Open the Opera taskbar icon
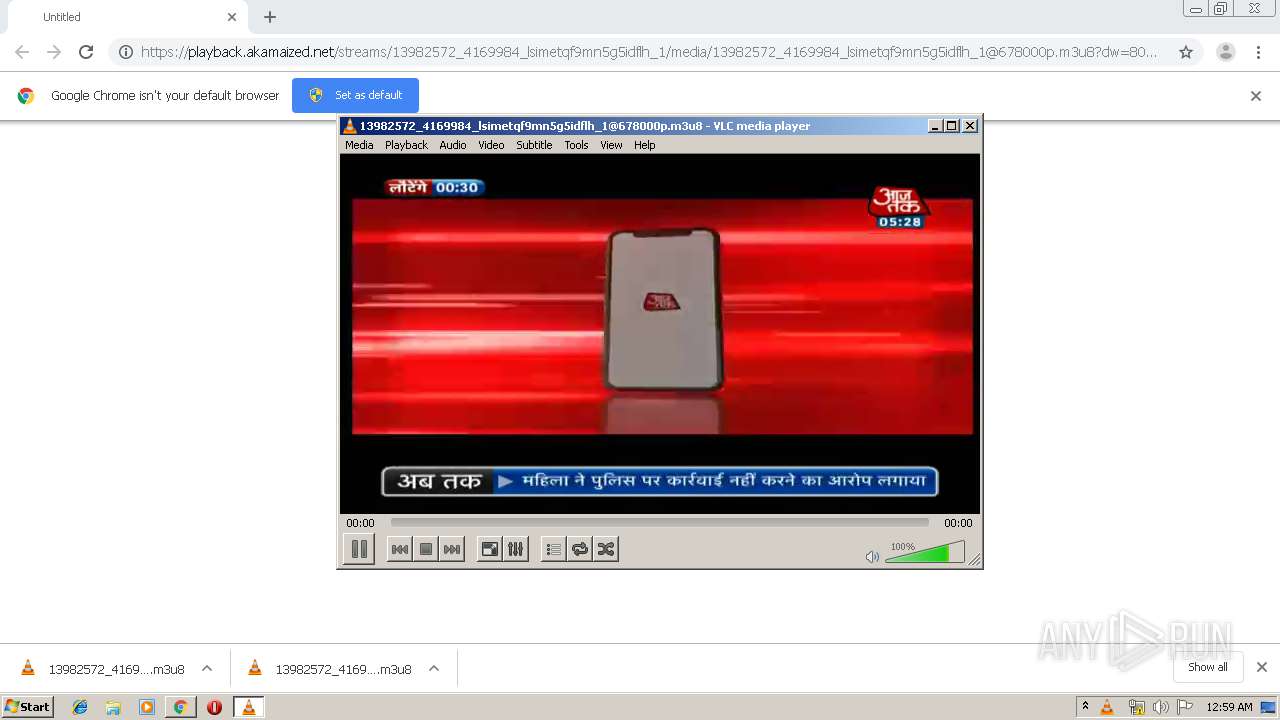Viewport: 1280px width, 720px height. tap(214, 707)
